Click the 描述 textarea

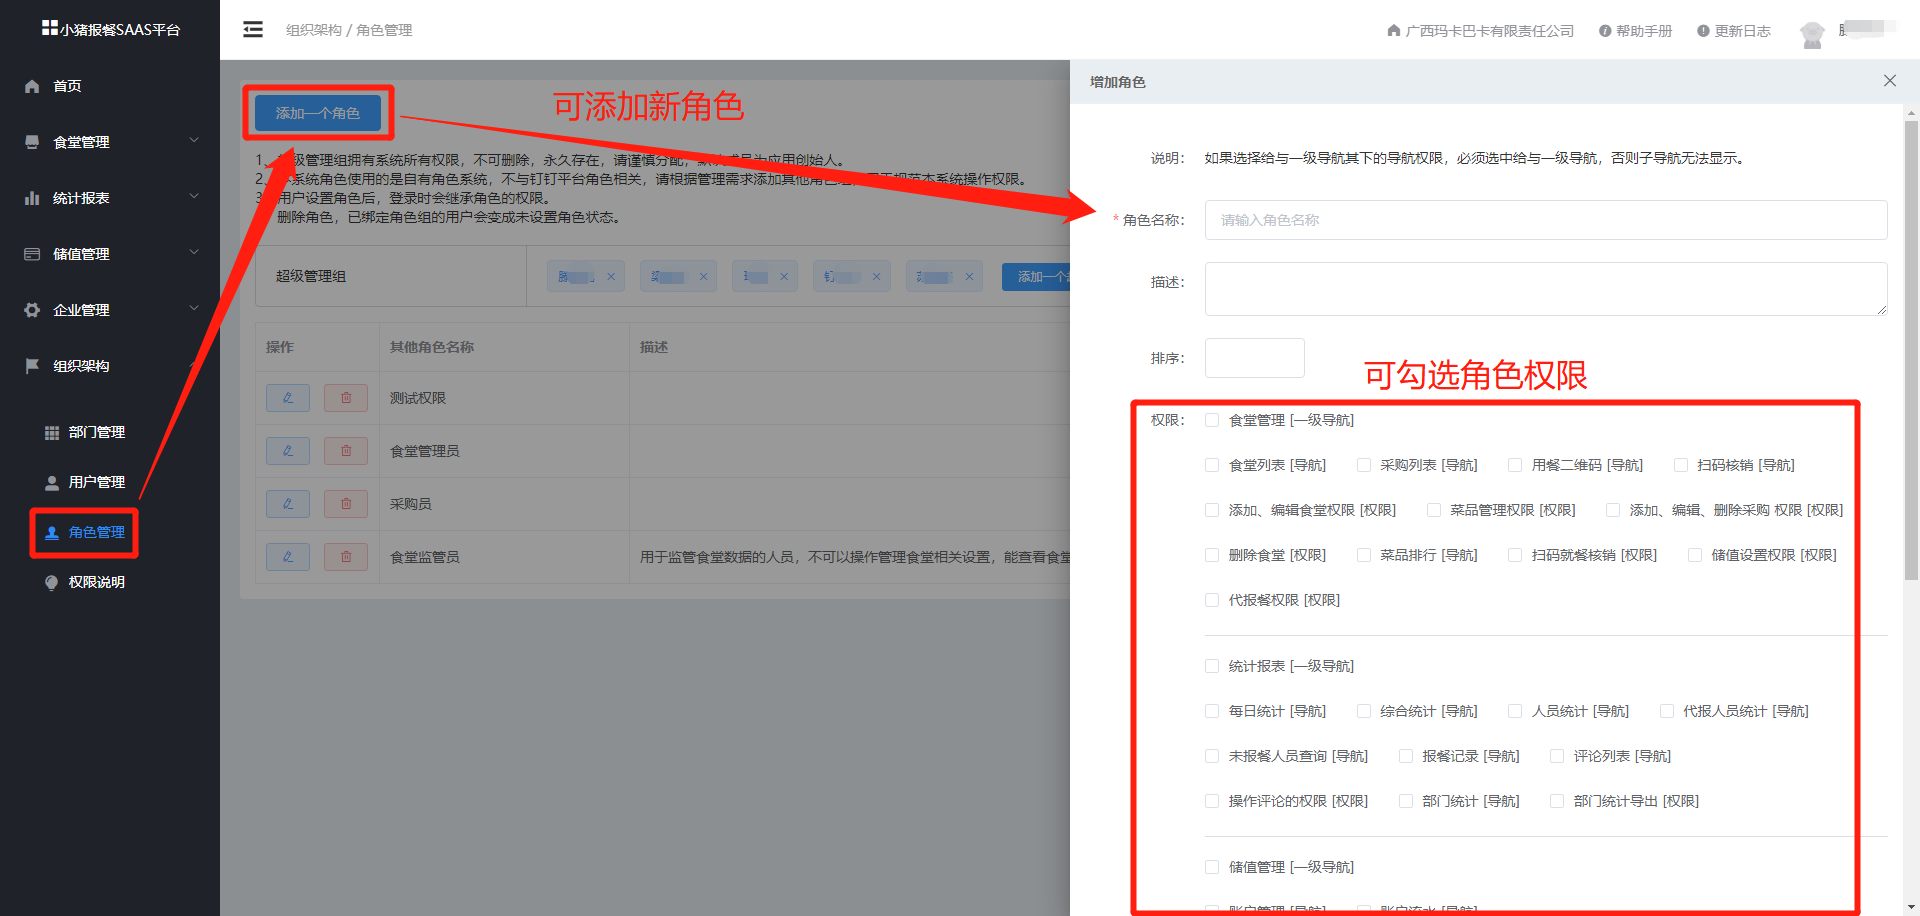click(x=1546, y=289)
